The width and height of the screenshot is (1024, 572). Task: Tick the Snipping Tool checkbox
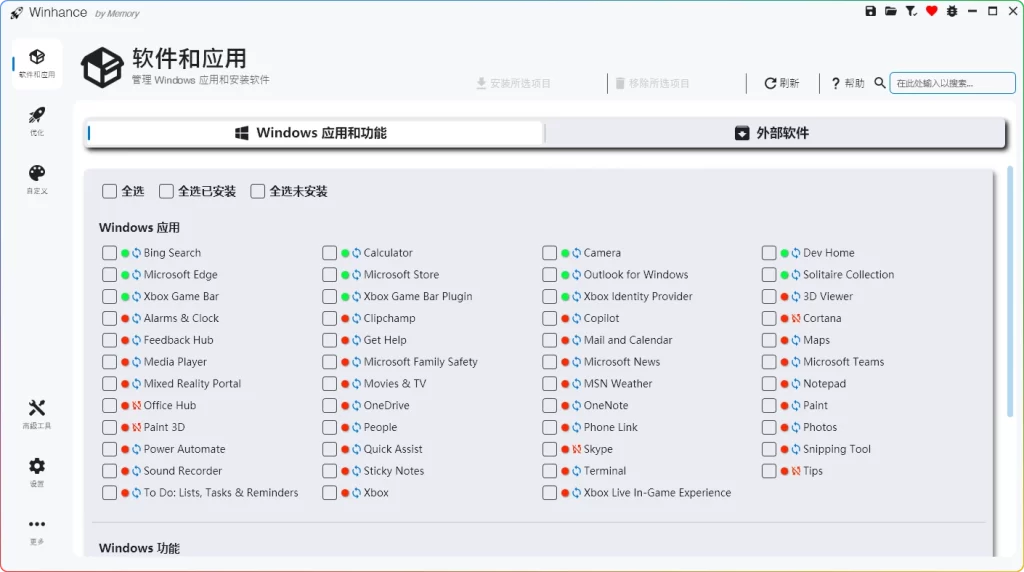pos(769,449)
